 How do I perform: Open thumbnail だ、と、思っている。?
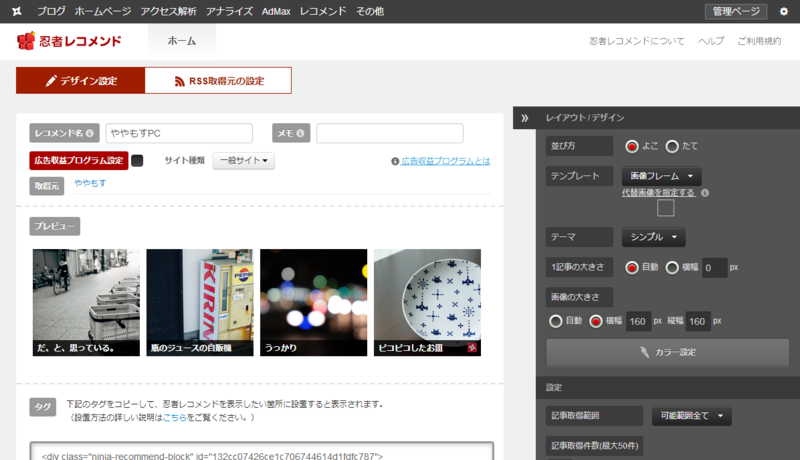click(86, 302)
